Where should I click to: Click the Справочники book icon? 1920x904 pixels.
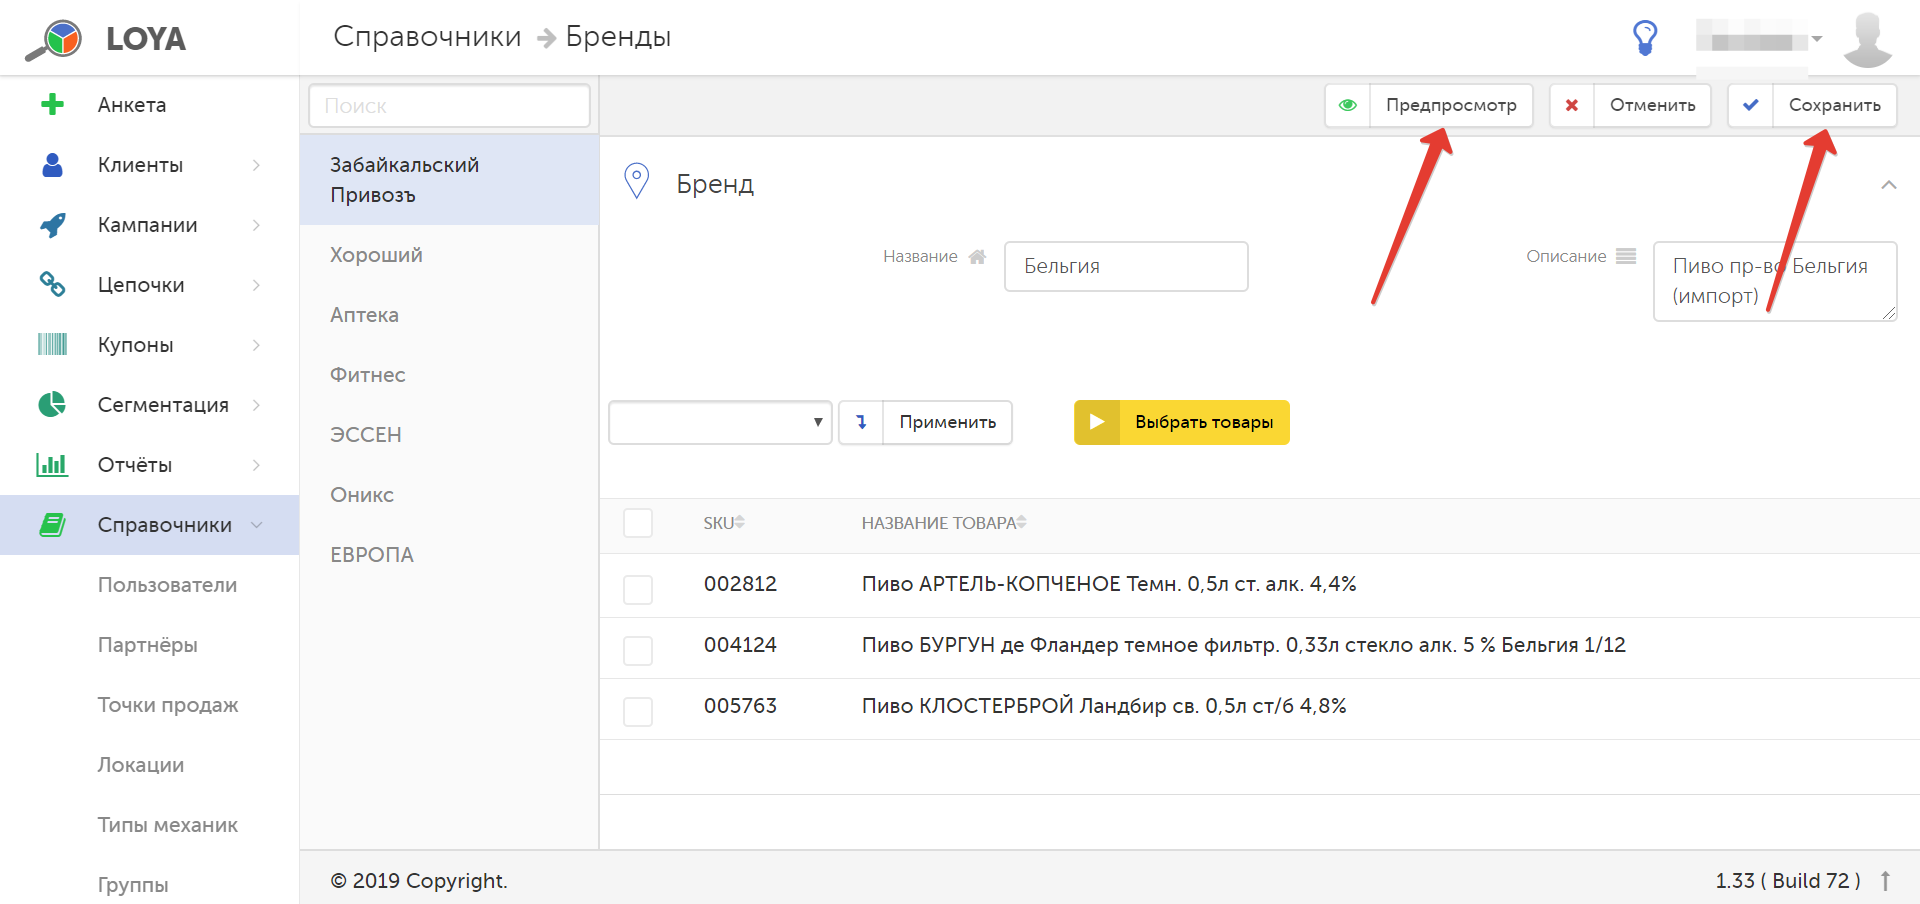pos(52,525)
